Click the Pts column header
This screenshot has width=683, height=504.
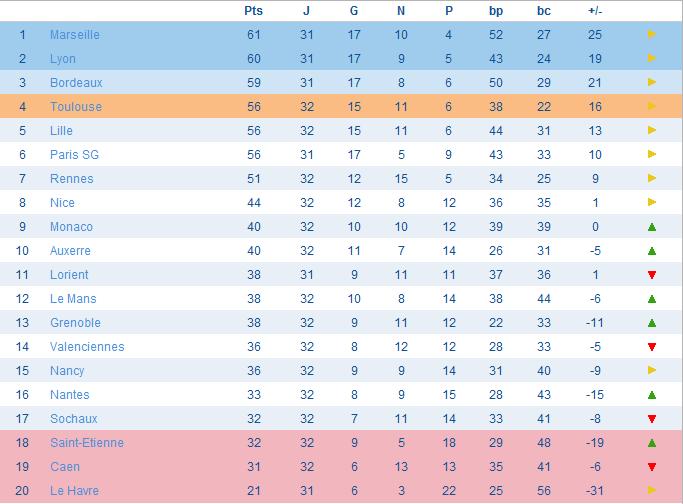click(x=254, y=11)
